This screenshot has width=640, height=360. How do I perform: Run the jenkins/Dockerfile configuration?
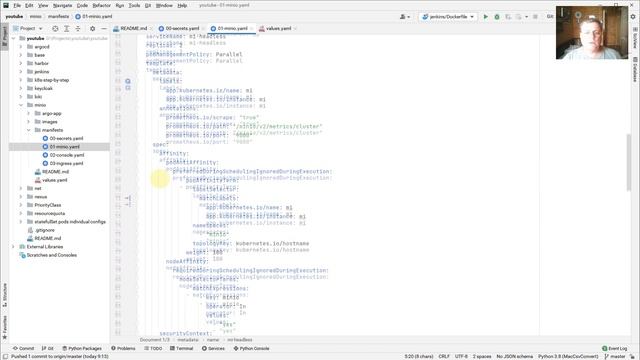[x=485, y=17]
